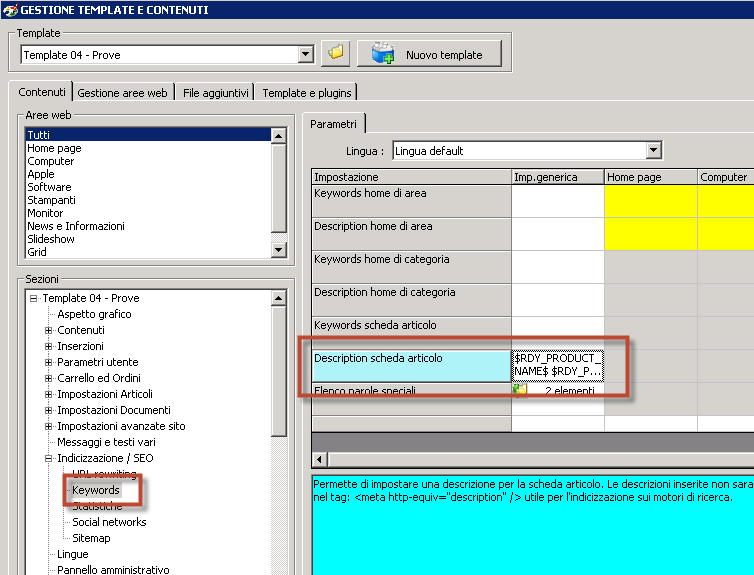754x575 pixels.
Task: Expand the Contenuti tree node
Action: (x=48, y=330)
